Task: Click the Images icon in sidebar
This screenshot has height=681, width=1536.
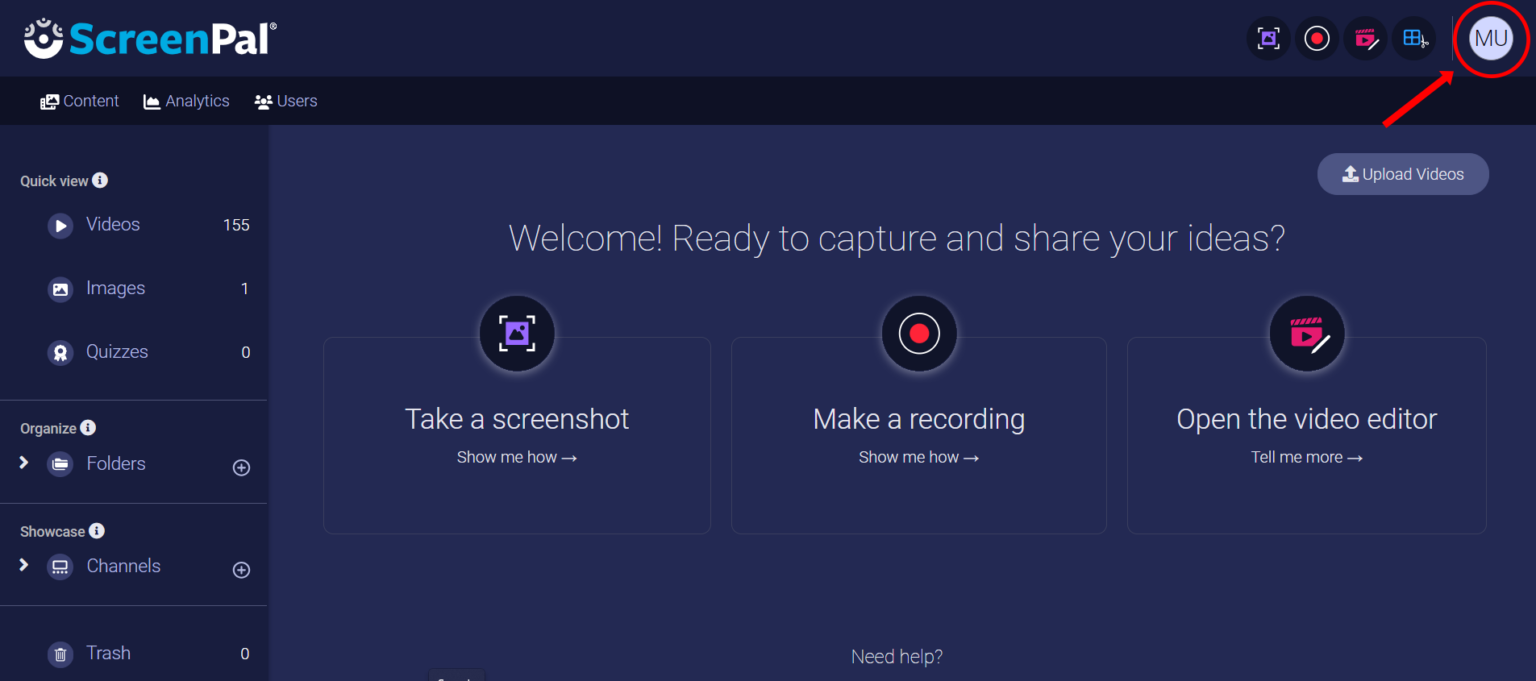Action: (x=61, y=289)
